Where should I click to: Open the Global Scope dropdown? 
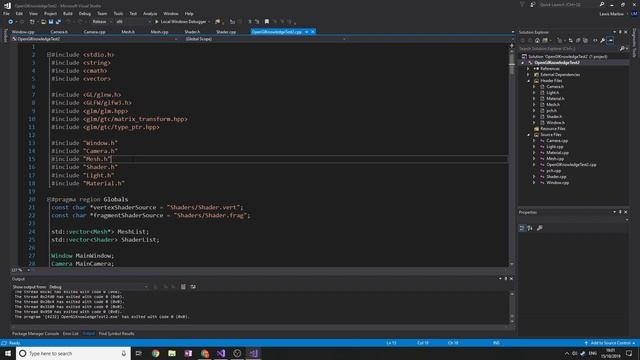(266, 39)
